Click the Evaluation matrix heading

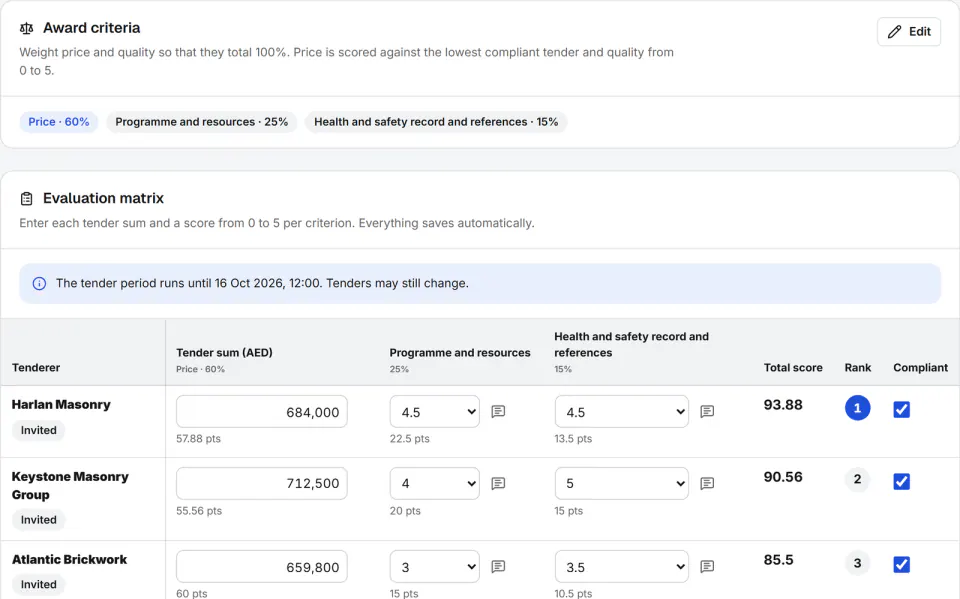tap(103, 198)
